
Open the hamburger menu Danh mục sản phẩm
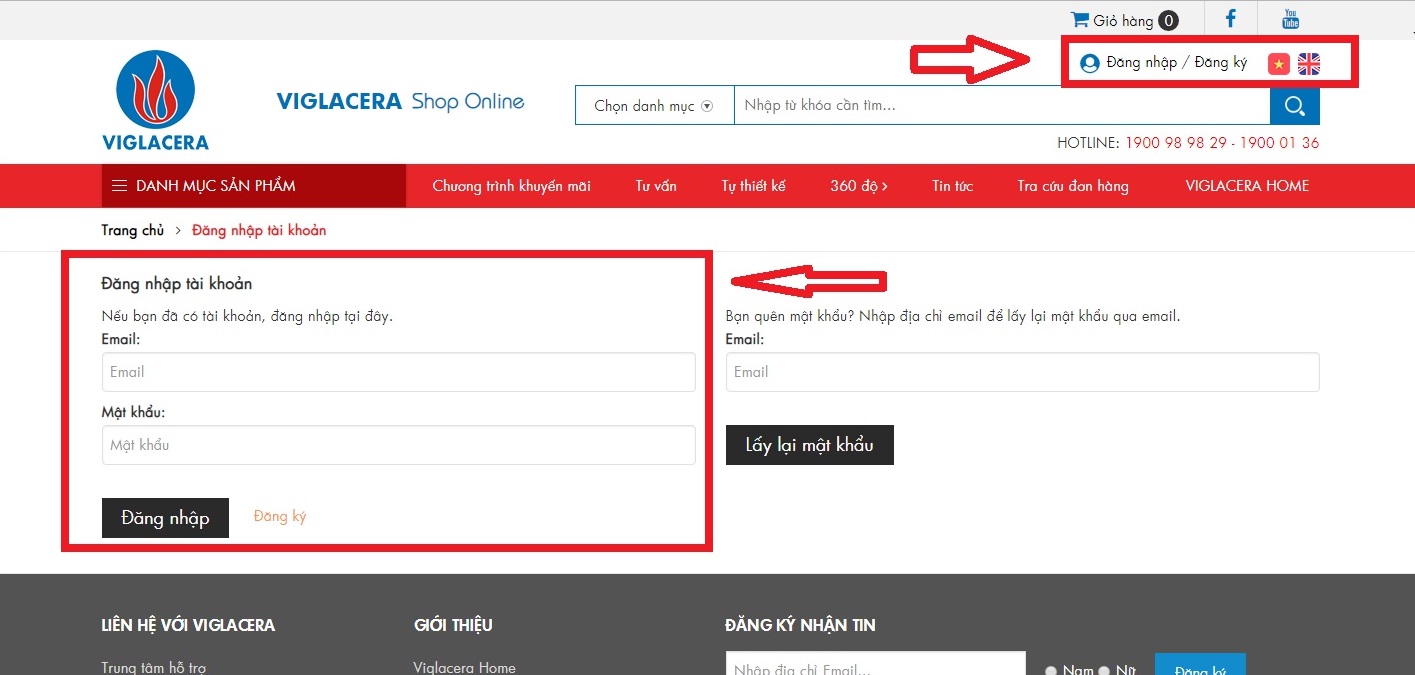(x=254, y=186)
